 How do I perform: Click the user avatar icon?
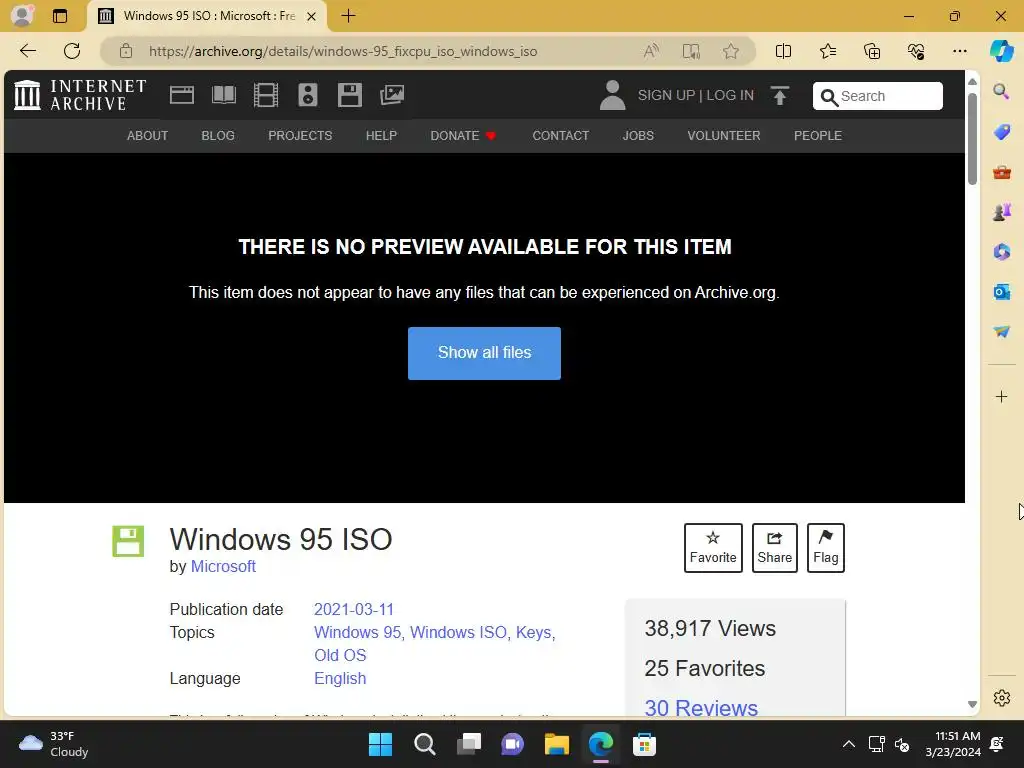(612, 95)
